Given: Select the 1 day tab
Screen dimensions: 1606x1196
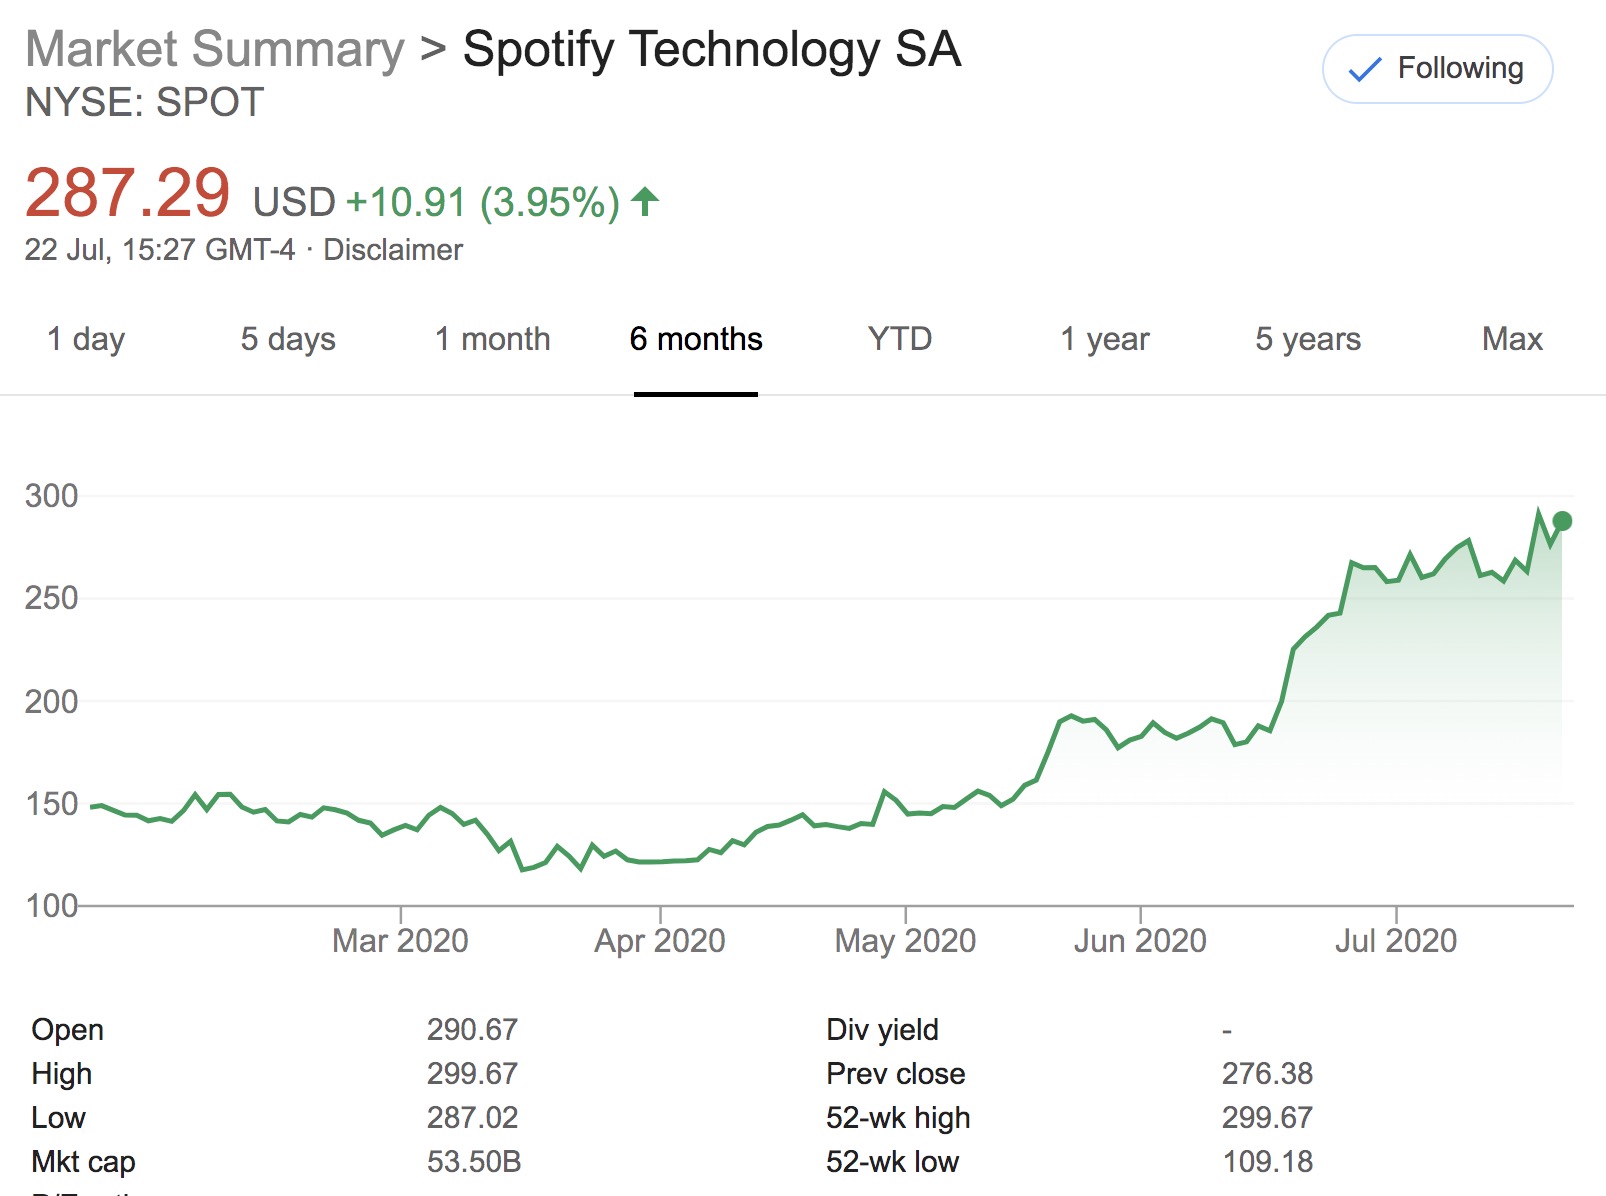Looking at the screenshot, I should pos(86,339).
